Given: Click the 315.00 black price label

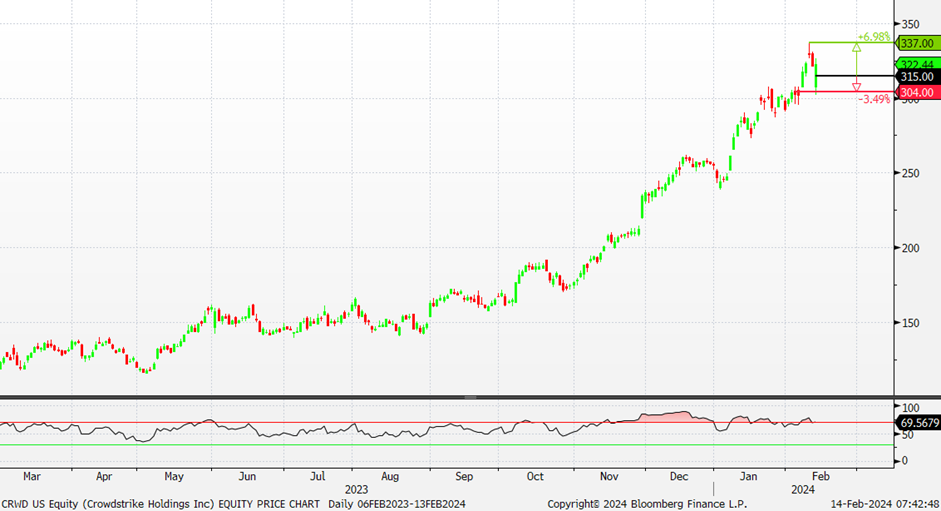Looking at the screenshot, I should (x=917, y=77).
